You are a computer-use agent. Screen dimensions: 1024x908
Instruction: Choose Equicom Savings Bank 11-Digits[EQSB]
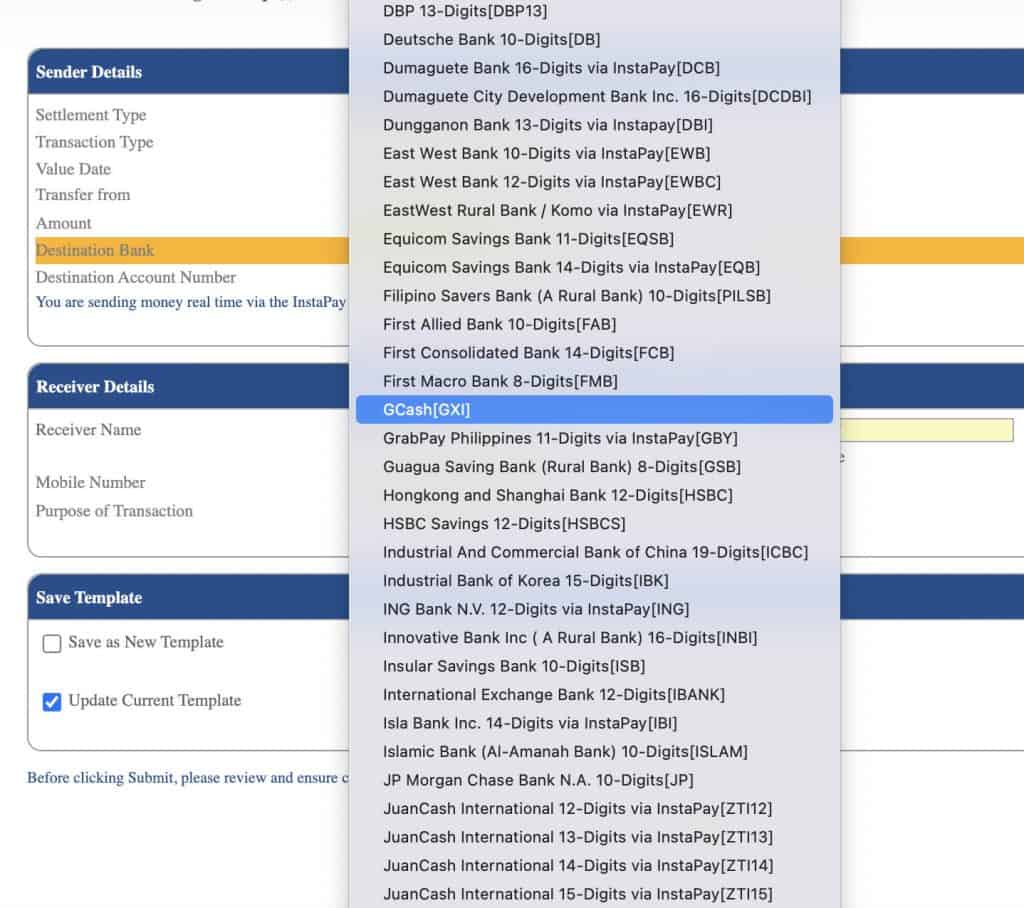coord(528,239)
